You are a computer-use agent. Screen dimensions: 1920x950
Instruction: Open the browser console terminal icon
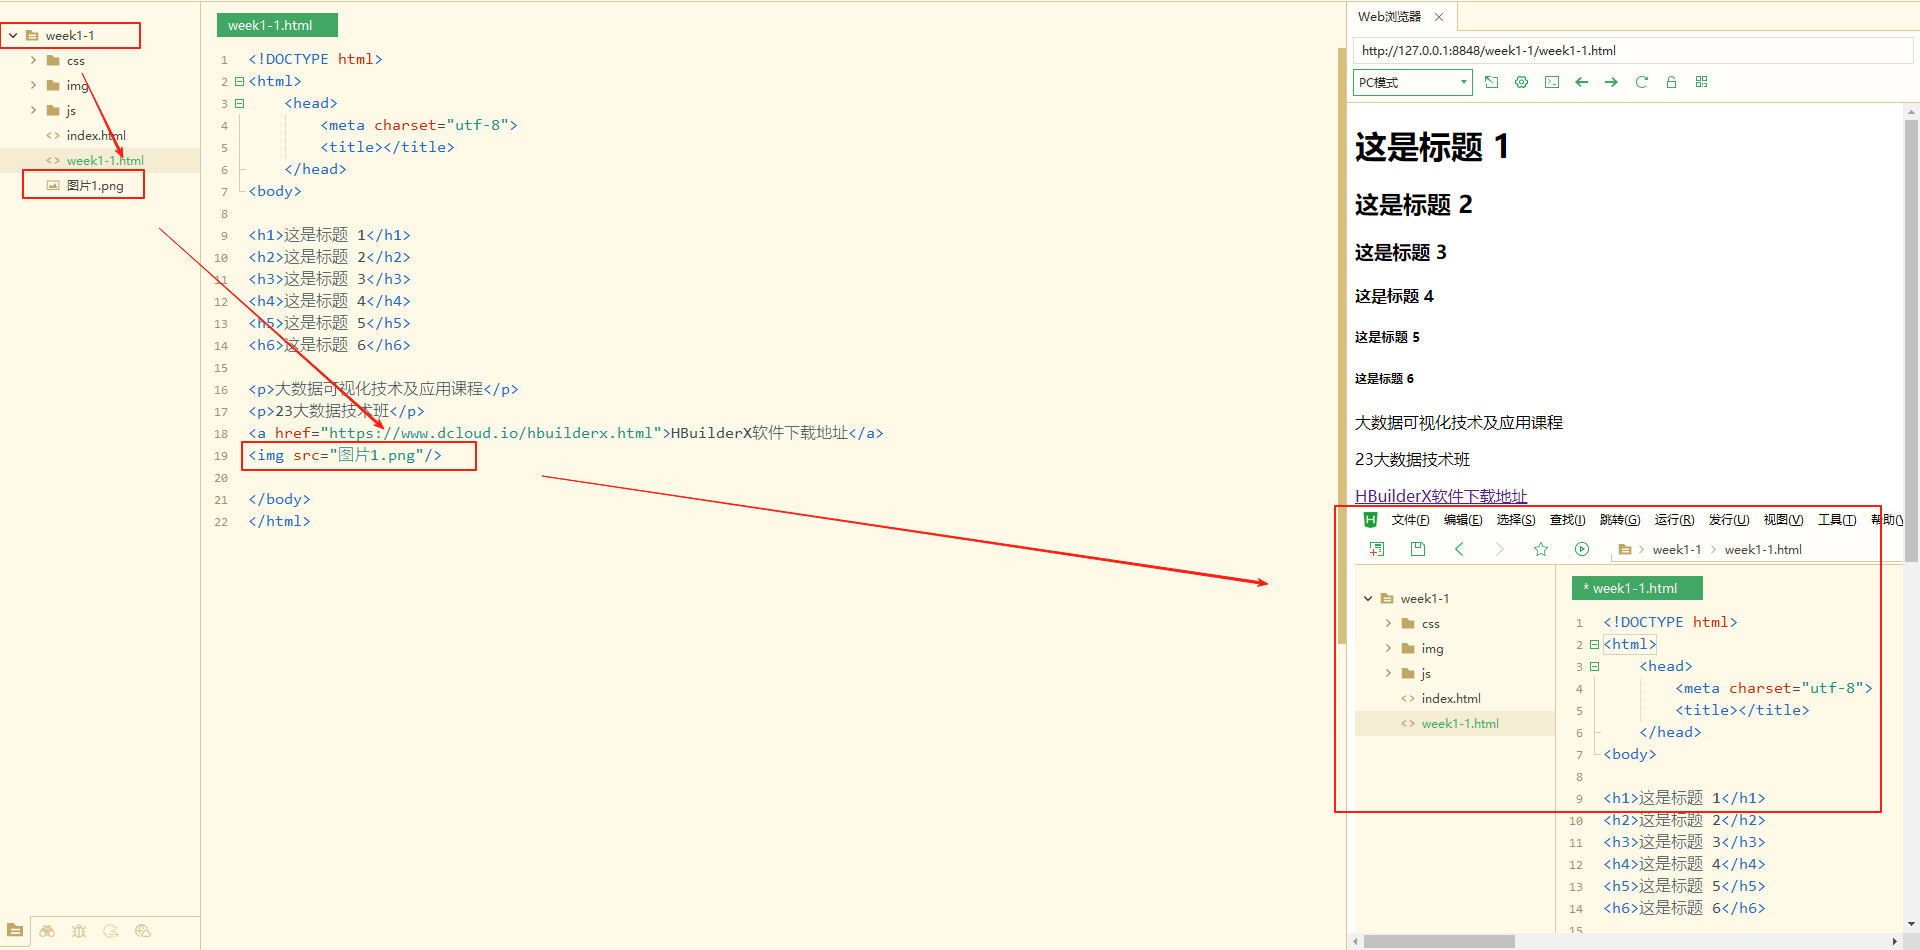[1551, 82]
